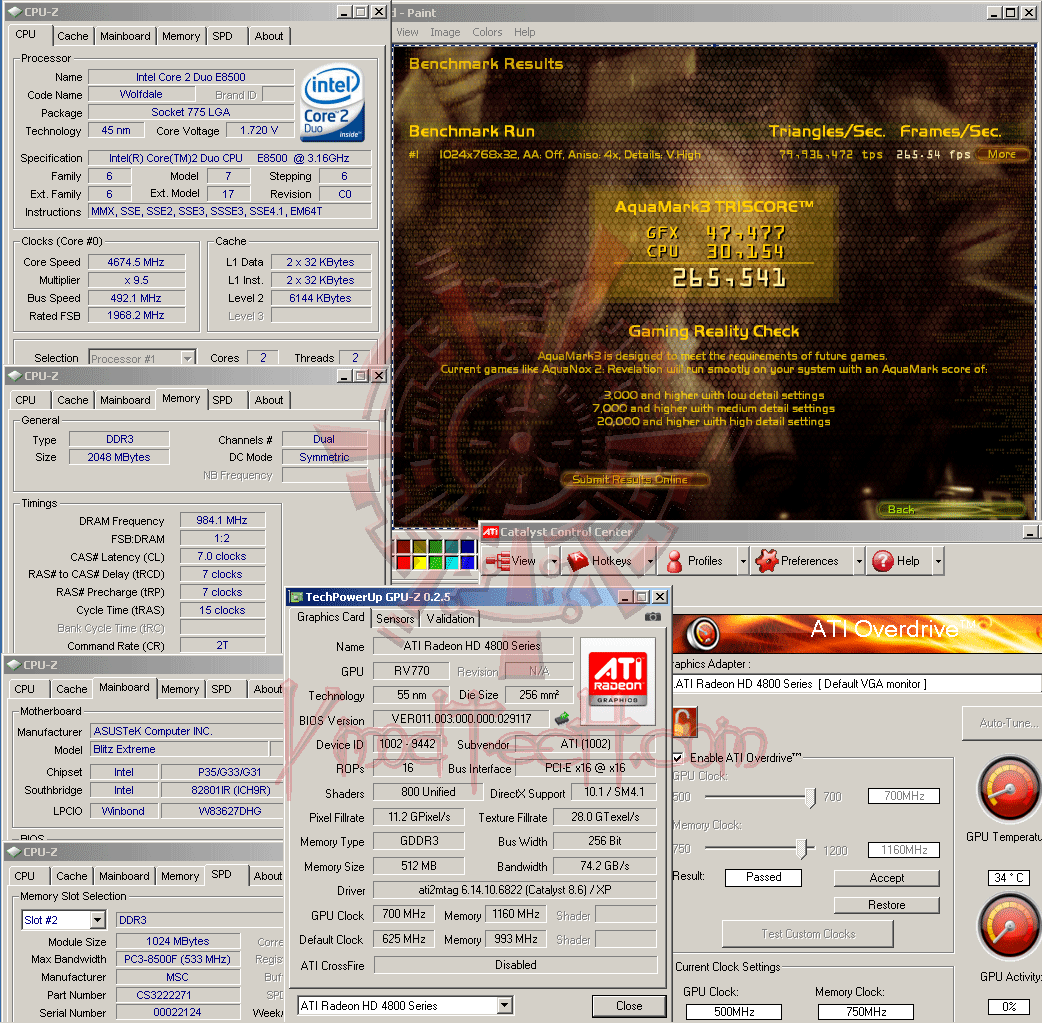Image resolution: width=1042 pixels, height=1024 pixels.
Task: Click the Test Custom Clocks button
Action: click(807, 934)
